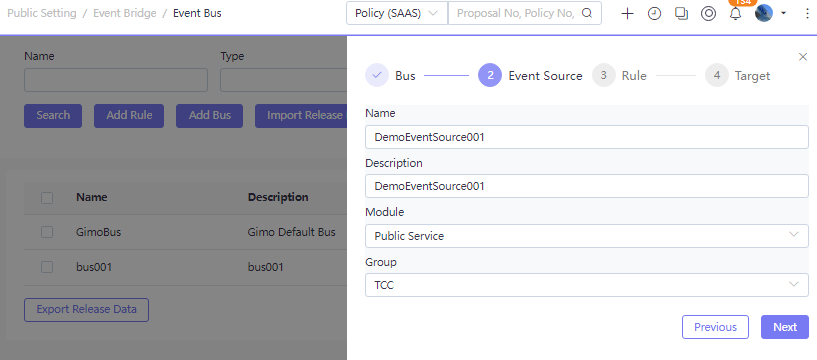
Task: Click the Gimo Default Bus description
Action: [x=291, y=232]
